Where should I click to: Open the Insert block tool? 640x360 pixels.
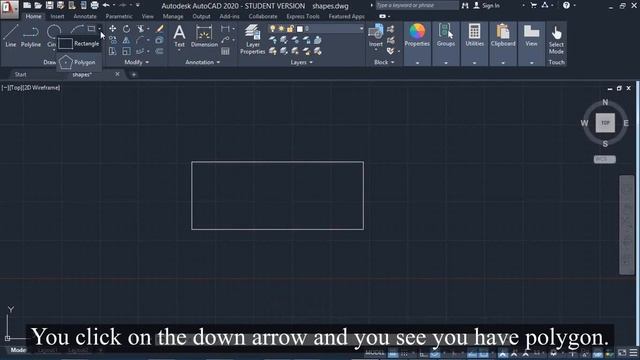coord(376,35)
